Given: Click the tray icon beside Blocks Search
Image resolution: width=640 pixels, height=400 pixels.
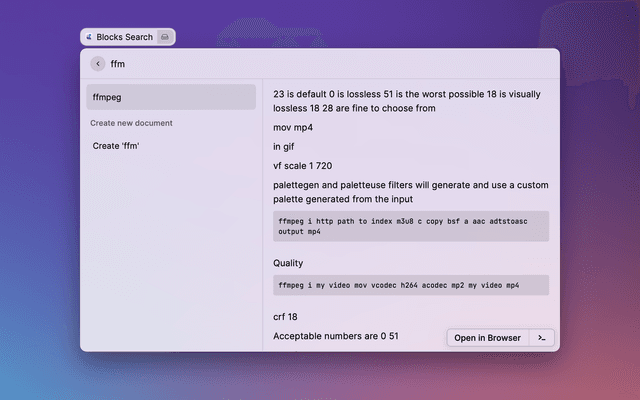Looking at the screenshot, I should click(x=165, y=37).
